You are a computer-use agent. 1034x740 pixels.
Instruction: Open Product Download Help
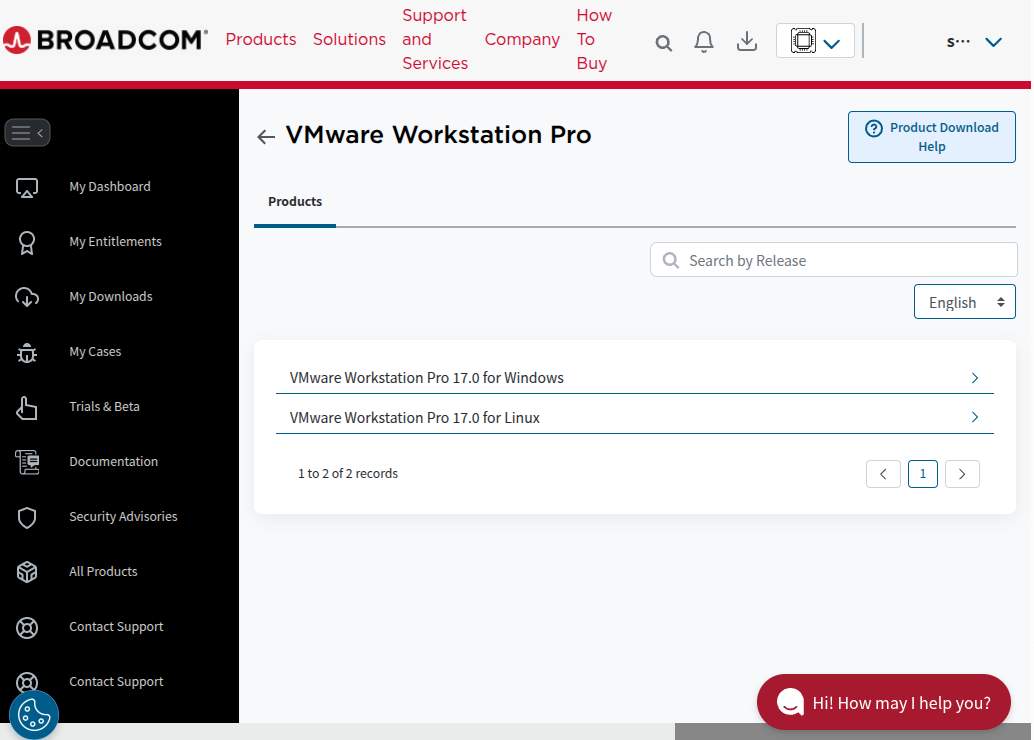931,137
